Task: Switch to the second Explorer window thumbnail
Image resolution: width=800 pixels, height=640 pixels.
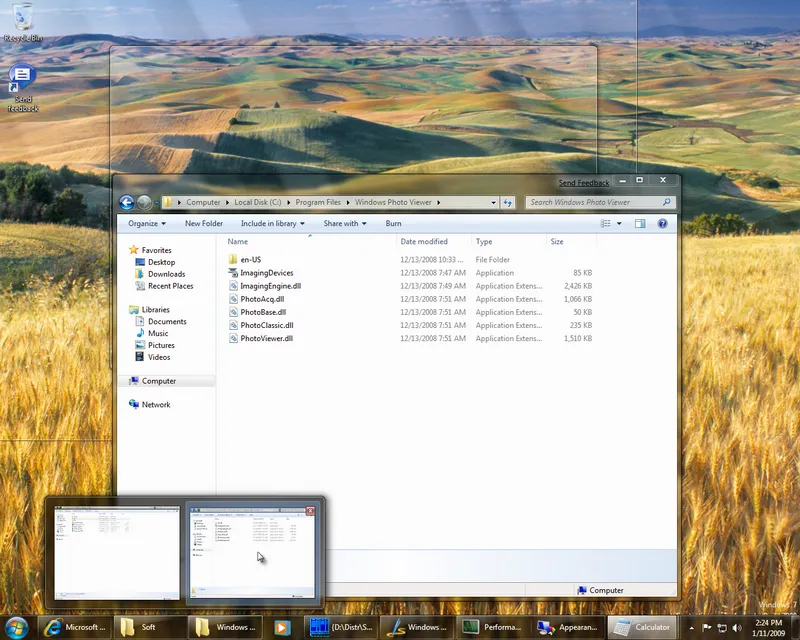Action: point(253,553)
